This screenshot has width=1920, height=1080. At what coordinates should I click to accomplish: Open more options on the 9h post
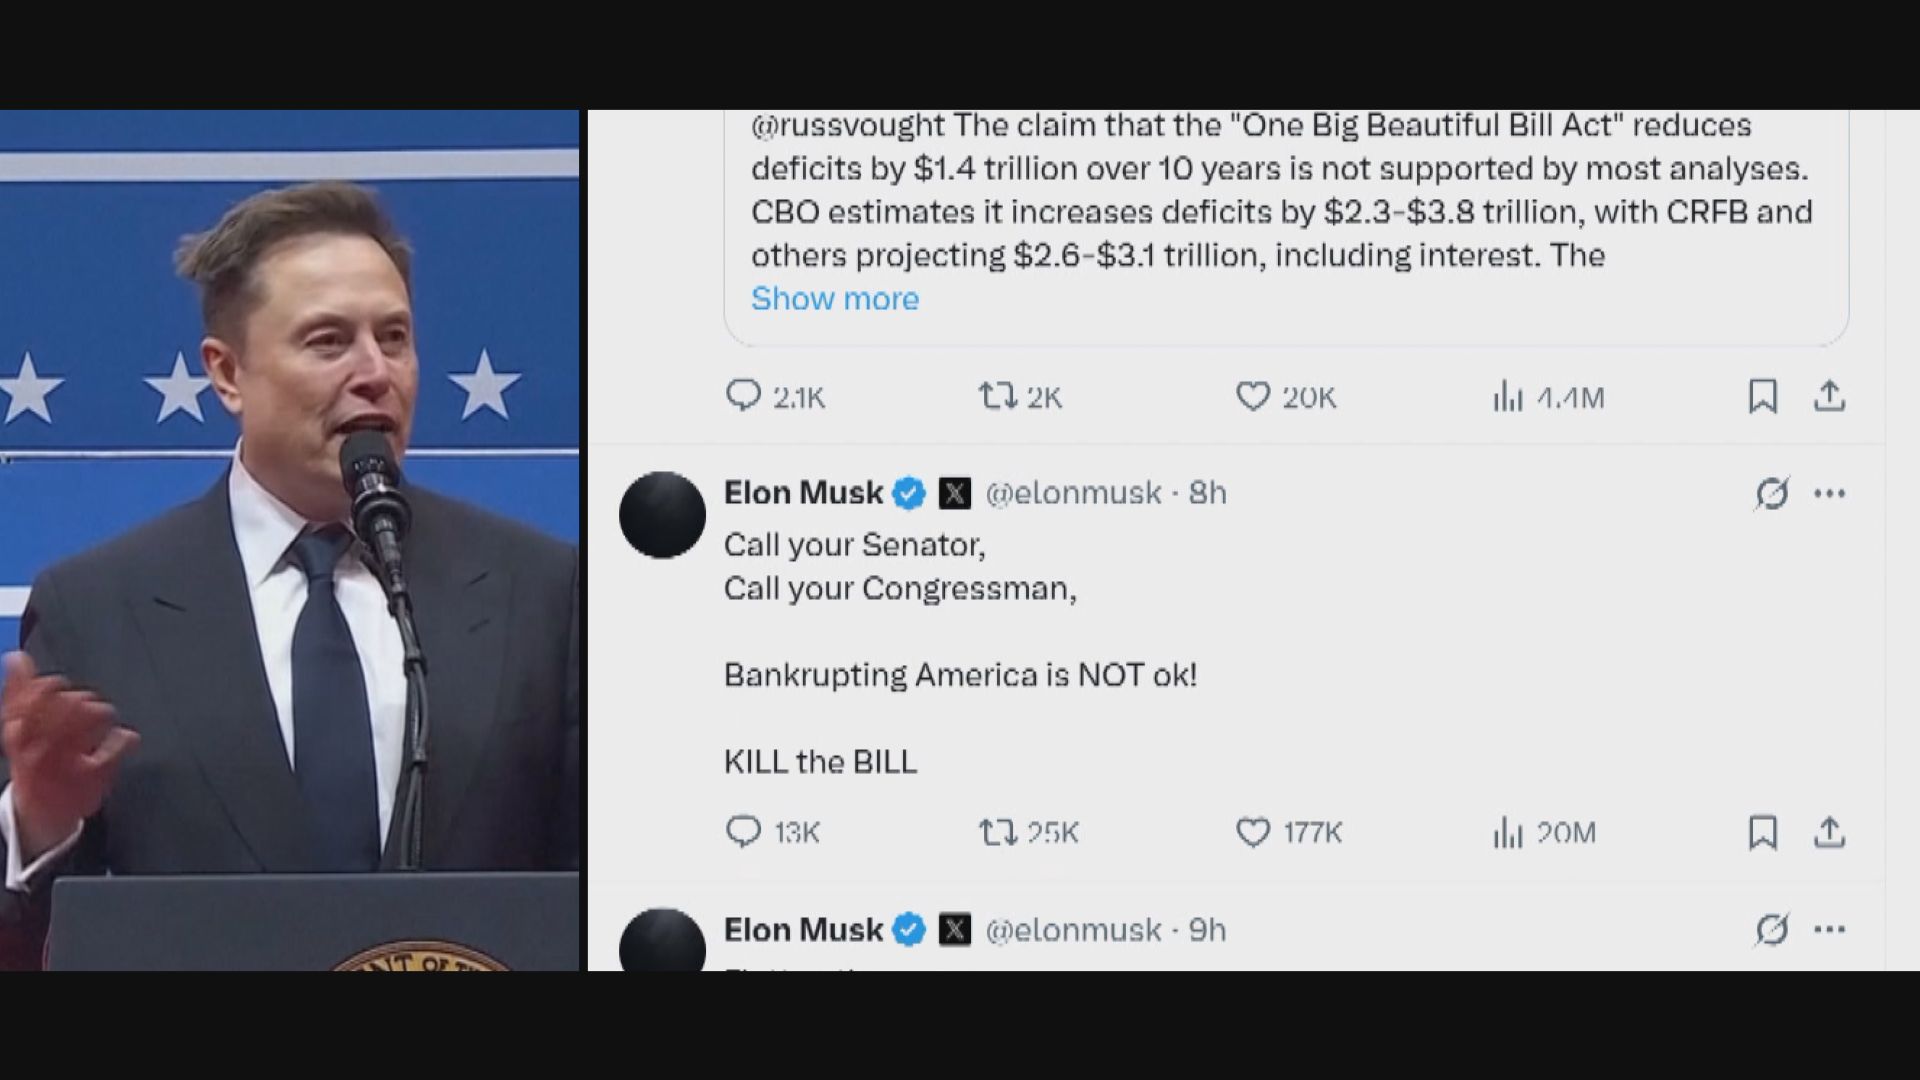click(x=1829, y=930)
